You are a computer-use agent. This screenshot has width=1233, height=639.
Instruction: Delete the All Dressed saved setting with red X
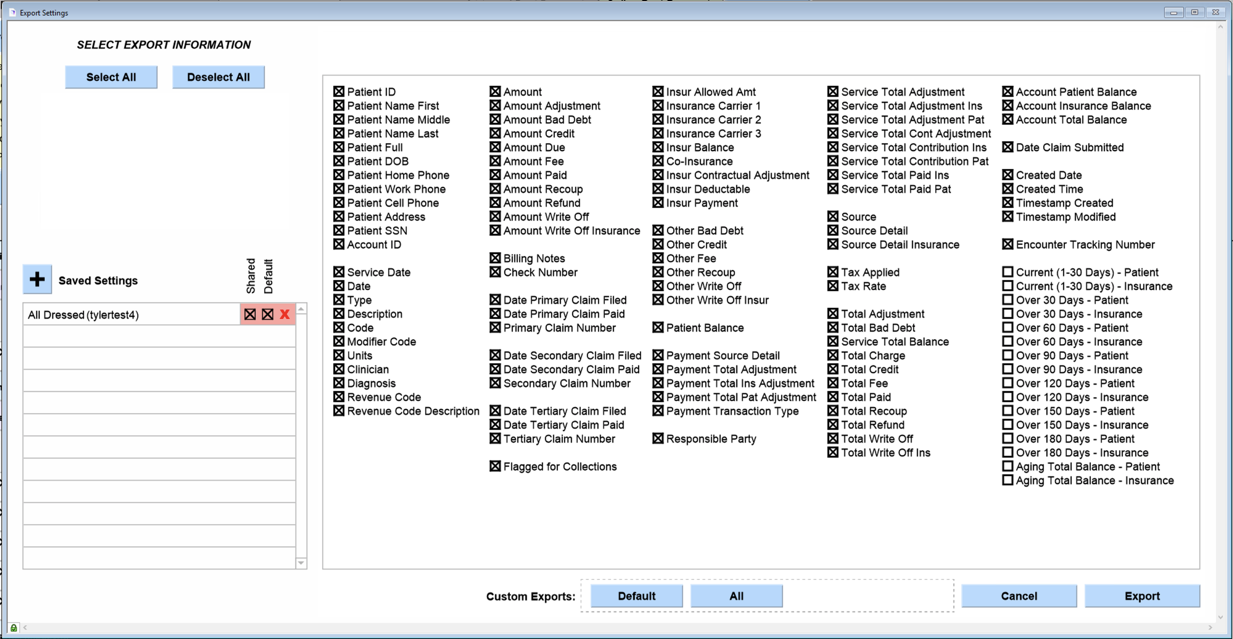(x=285, y=314)
